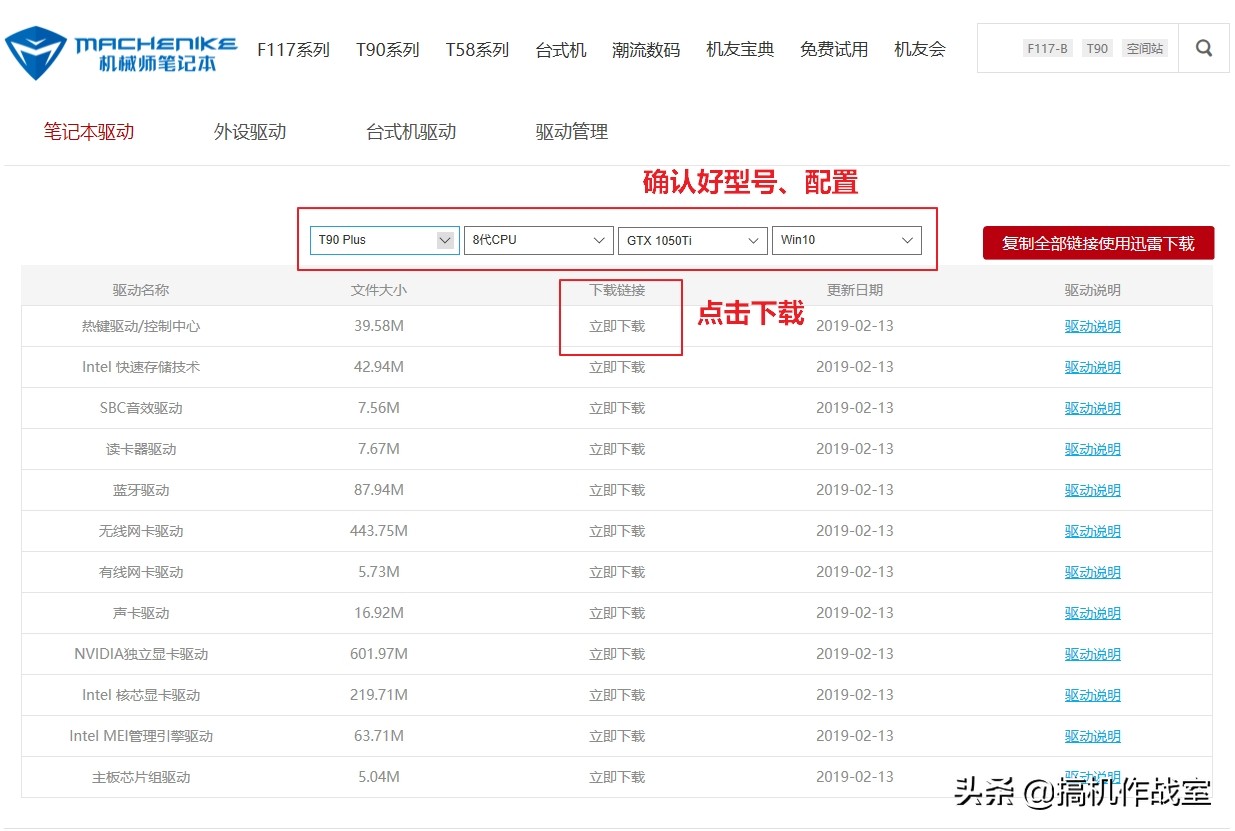This screenshot has height=831, width=1235.
Task: Switch to the 外设驱动 tab
Action: [249, 131]
